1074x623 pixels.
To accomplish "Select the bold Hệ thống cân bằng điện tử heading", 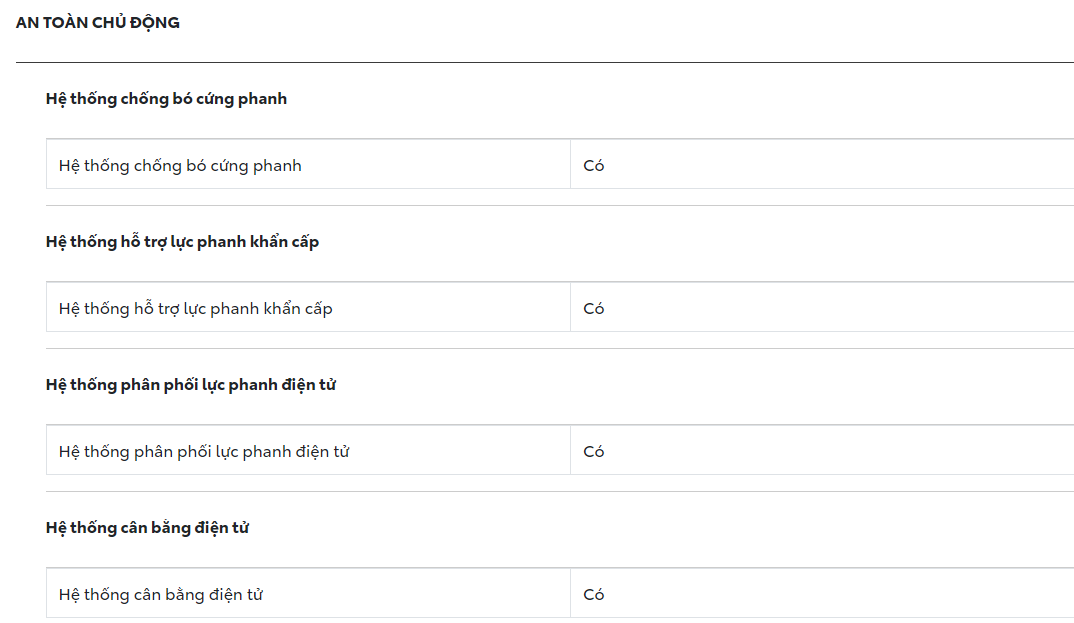I will (x=147, y=528).
